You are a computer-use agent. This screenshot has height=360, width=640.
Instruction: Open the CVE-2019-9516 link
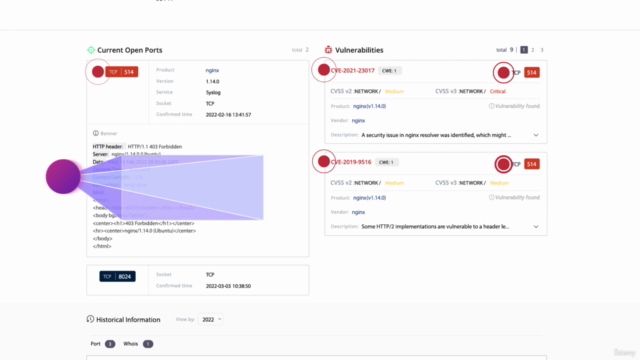tap(351, 162)
